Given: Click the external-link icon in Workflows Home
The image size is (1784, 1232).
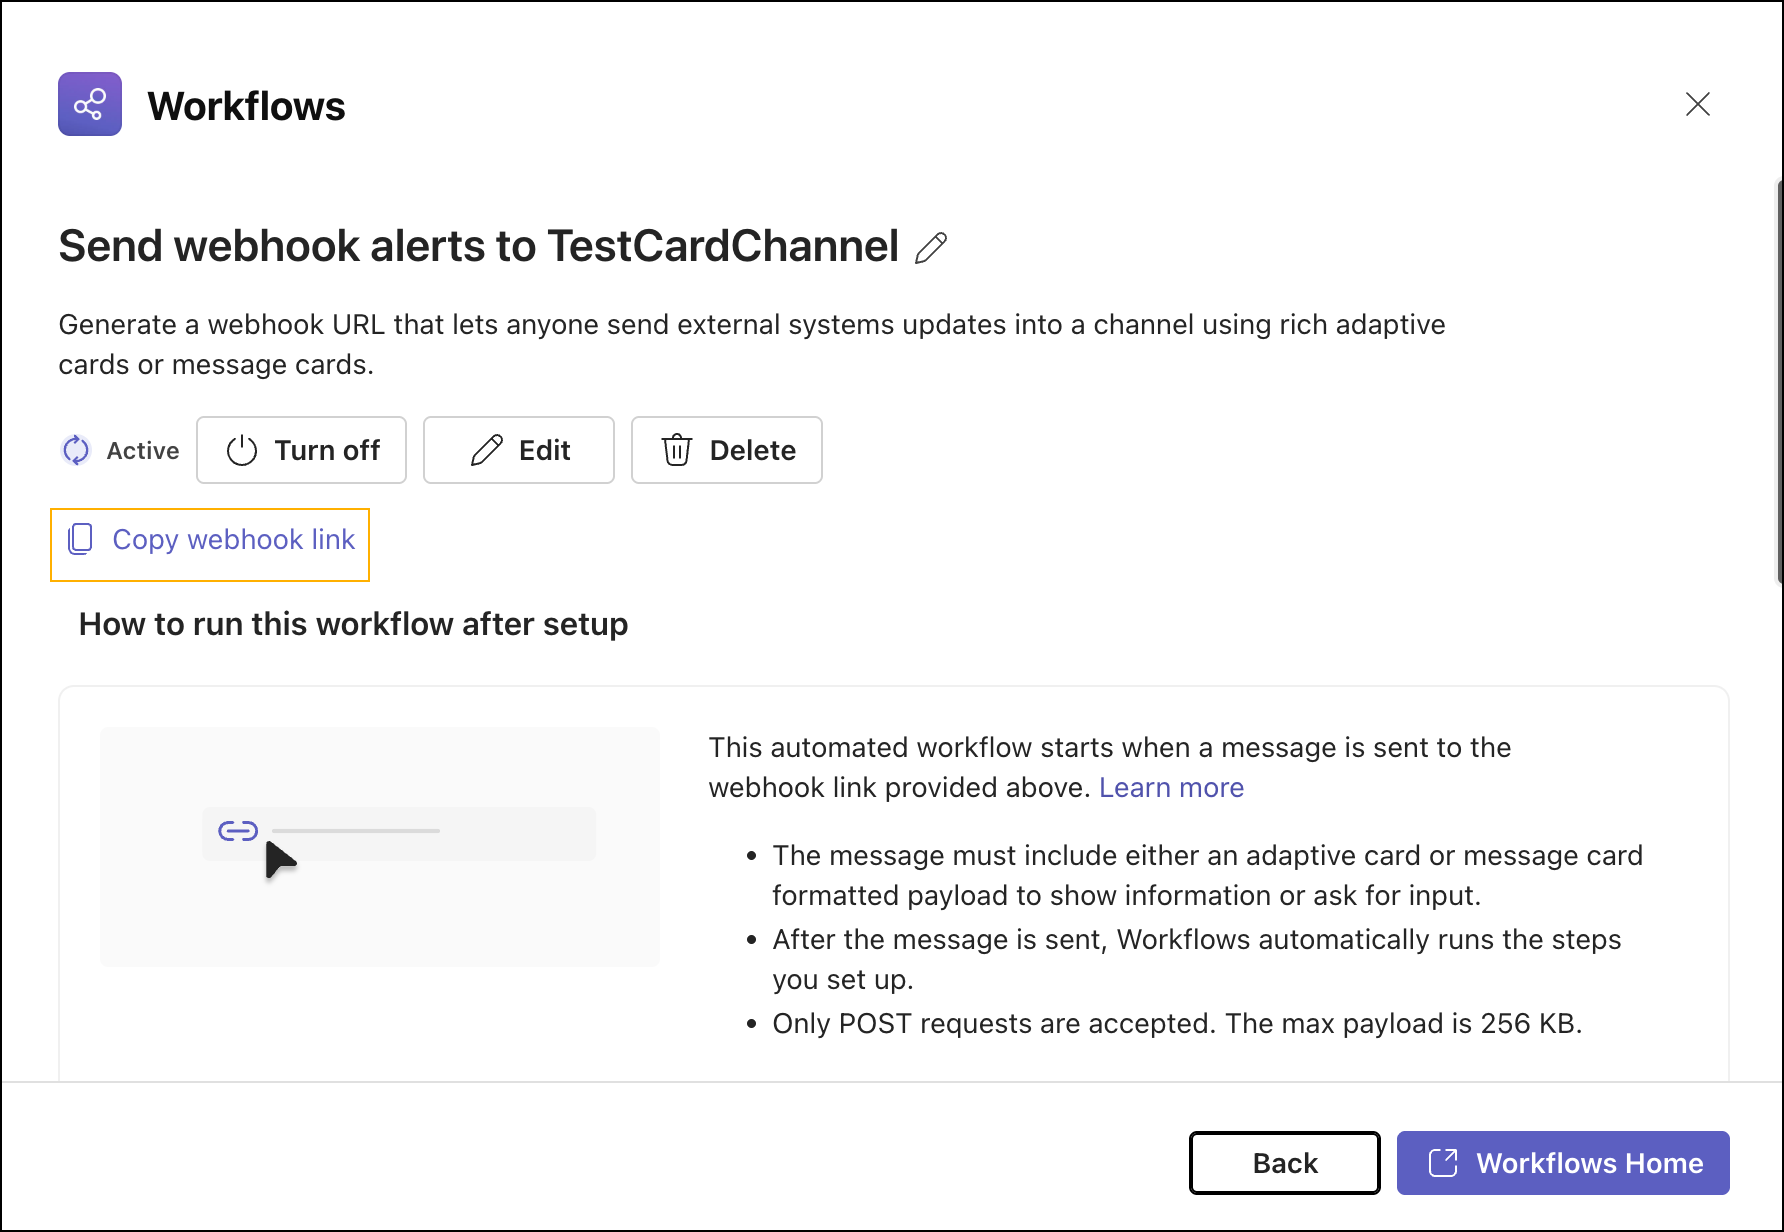Looking at the screenshot, I should [x=1443, y=1163].
